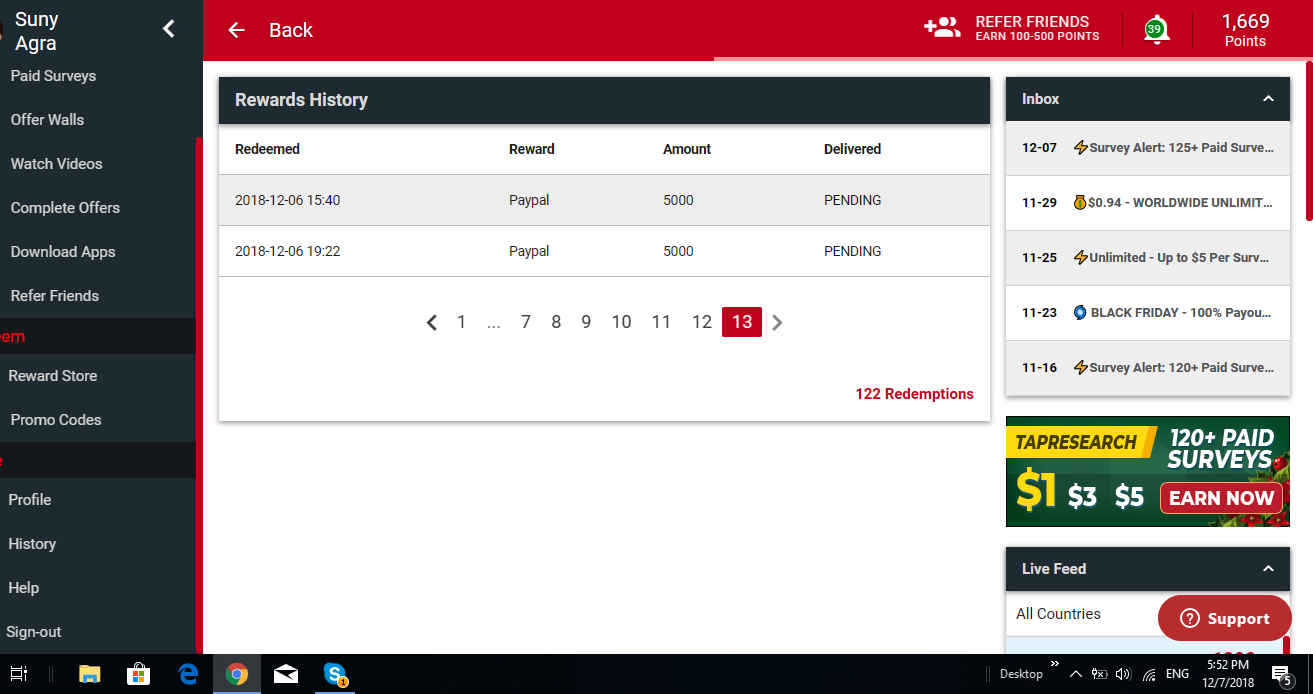
Task: Click the Reward column header
Action: coord(531,149)
